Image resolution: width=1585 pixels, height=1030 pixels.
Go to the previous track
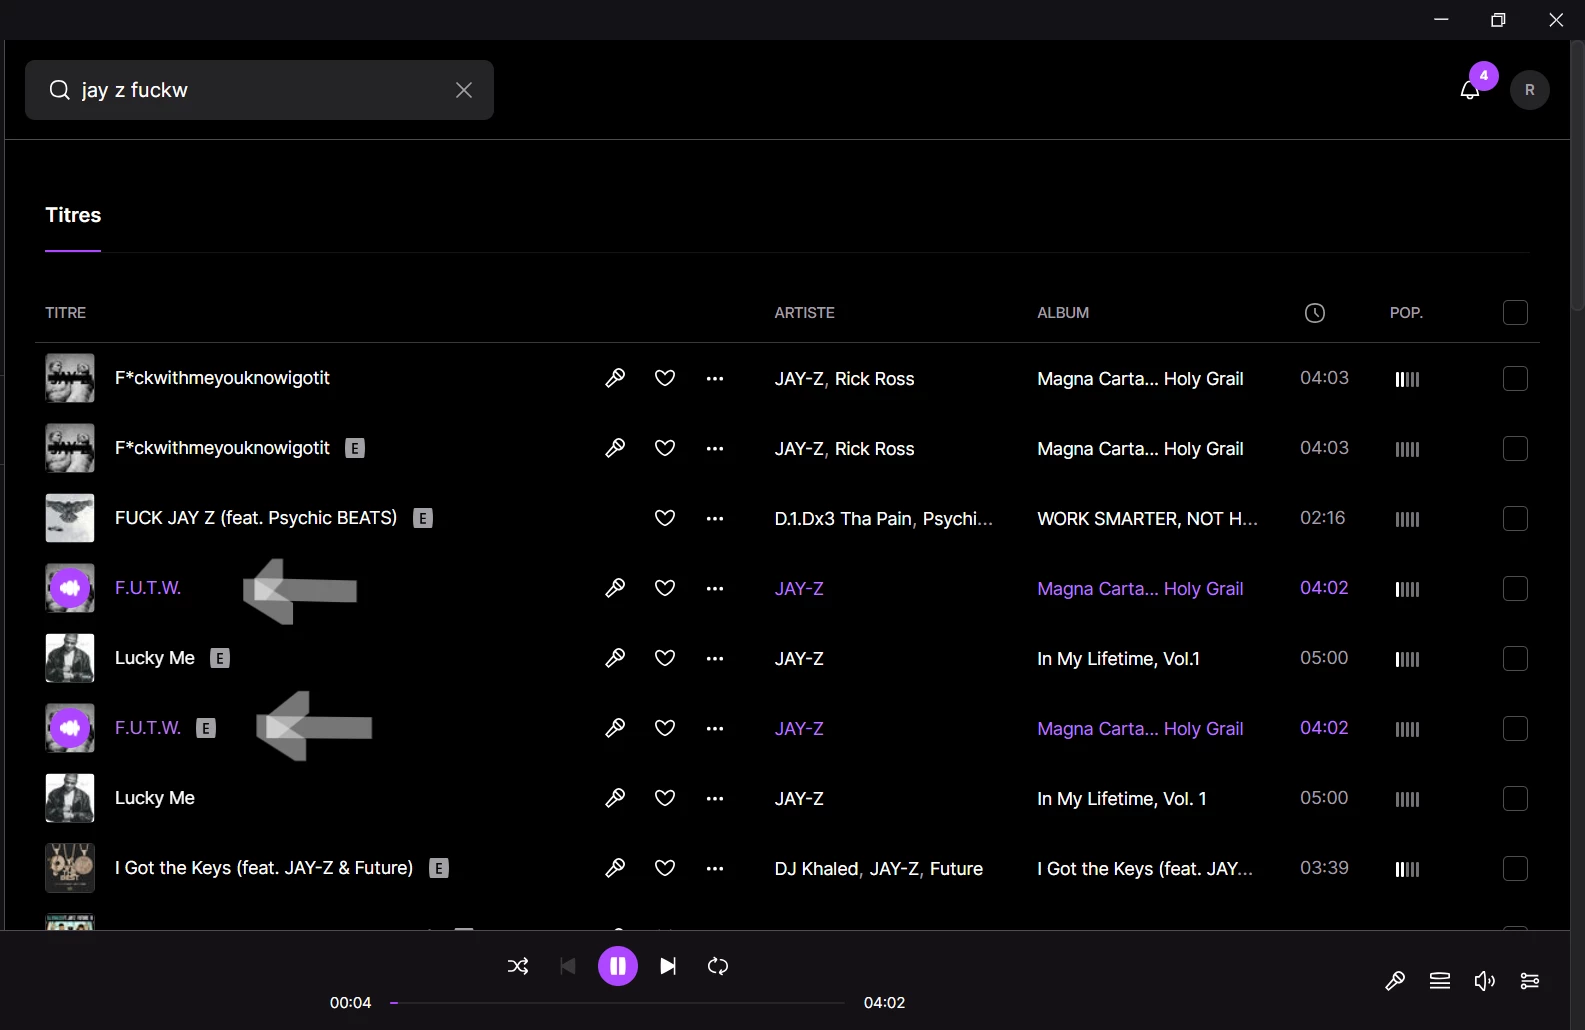[568, 966]
